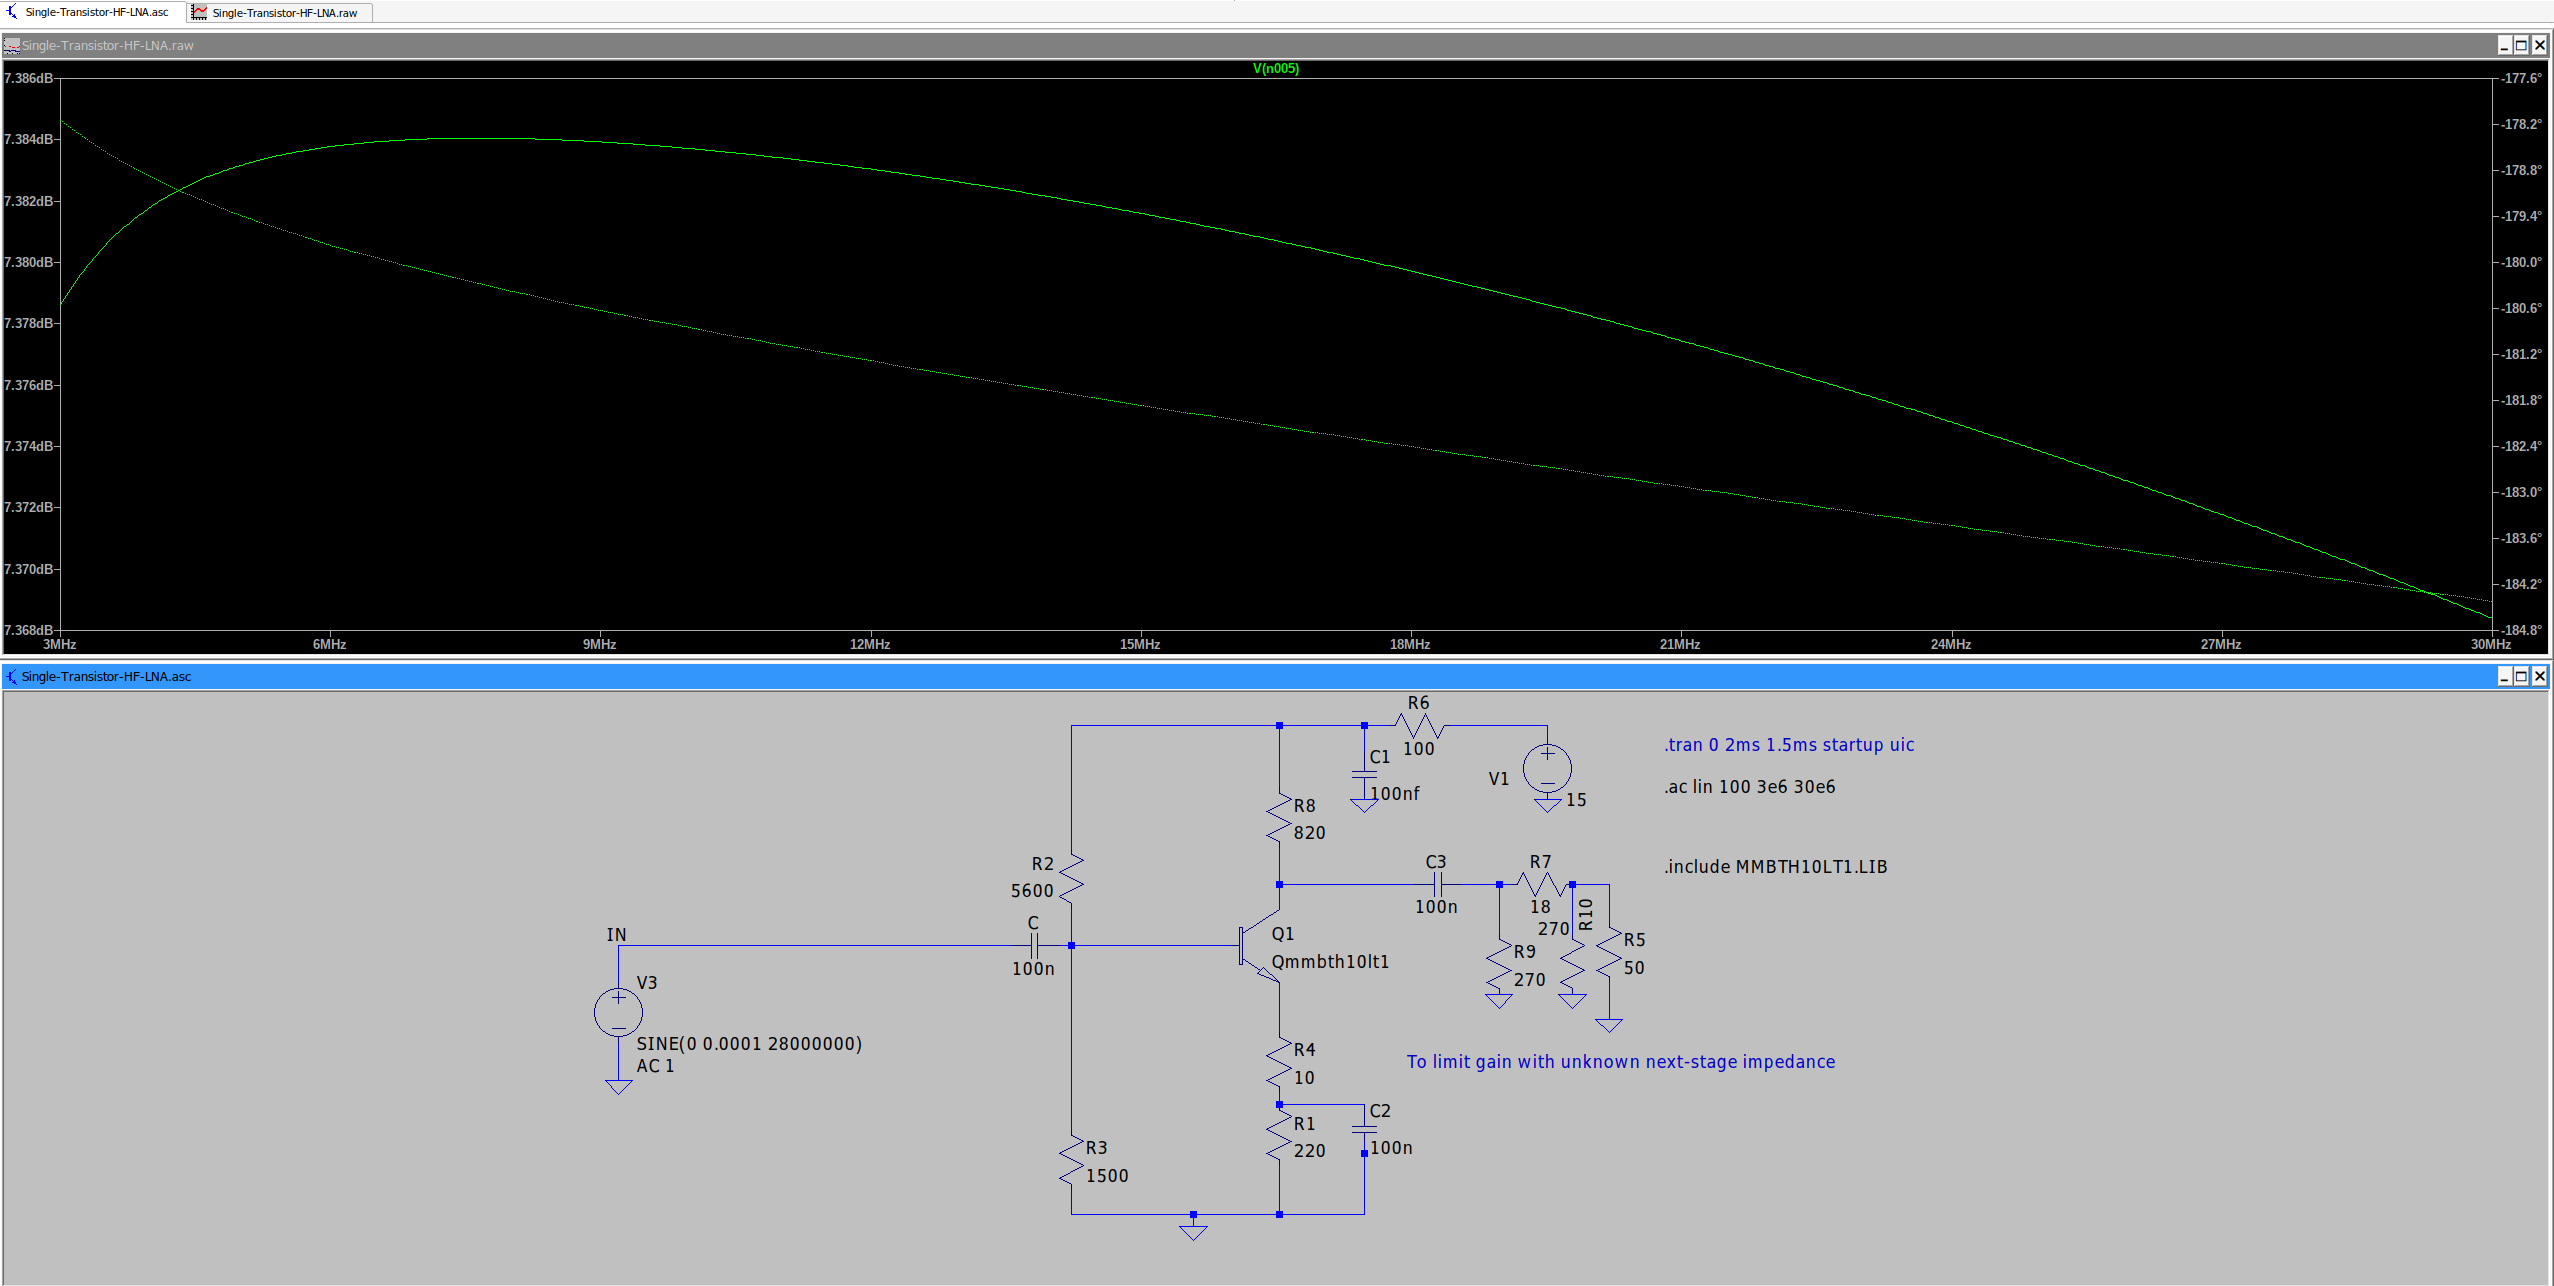Select capacitor C1 symbol
The width and height of the screenshot is (2554, 1286).
click(x=1364, y=773)
